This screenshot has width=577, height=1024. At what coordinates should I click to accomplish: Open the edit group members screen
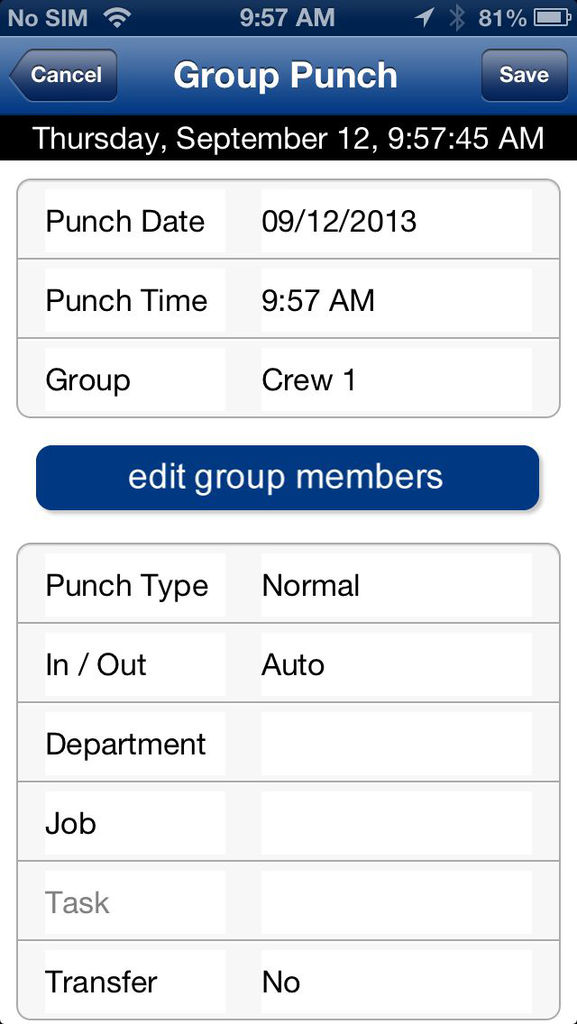287,477
